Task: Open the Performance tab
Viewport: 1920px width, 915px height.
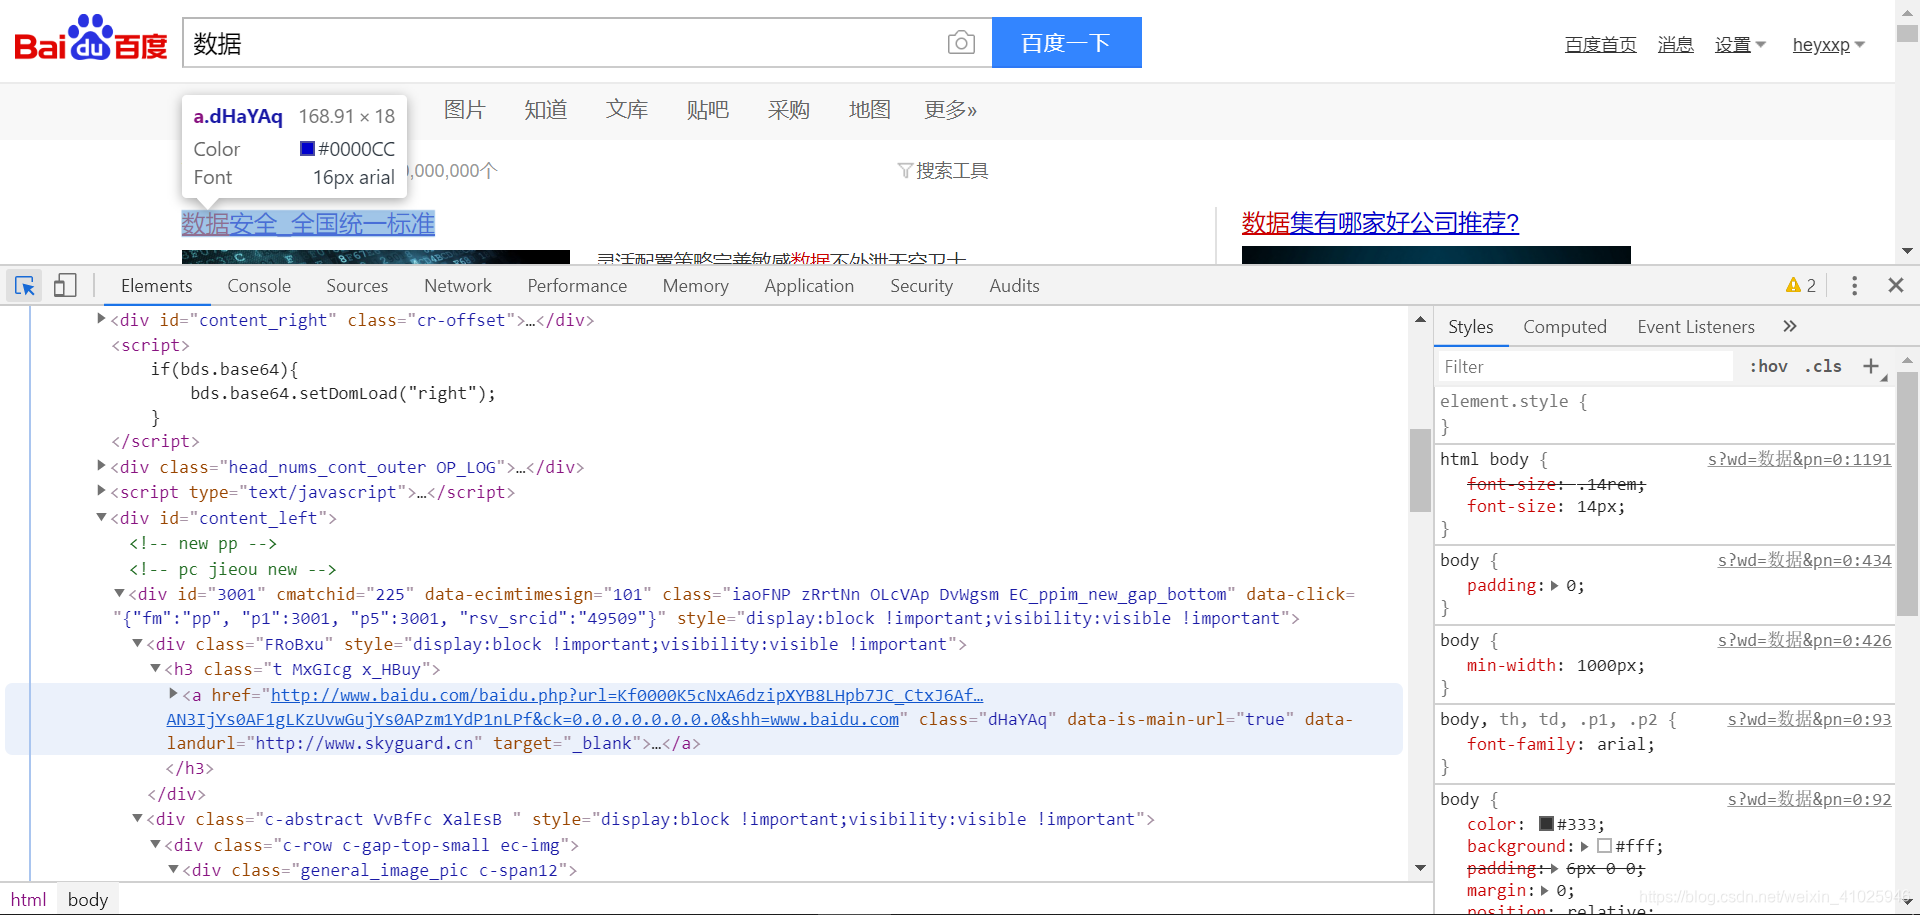Action: click(577, 286)
